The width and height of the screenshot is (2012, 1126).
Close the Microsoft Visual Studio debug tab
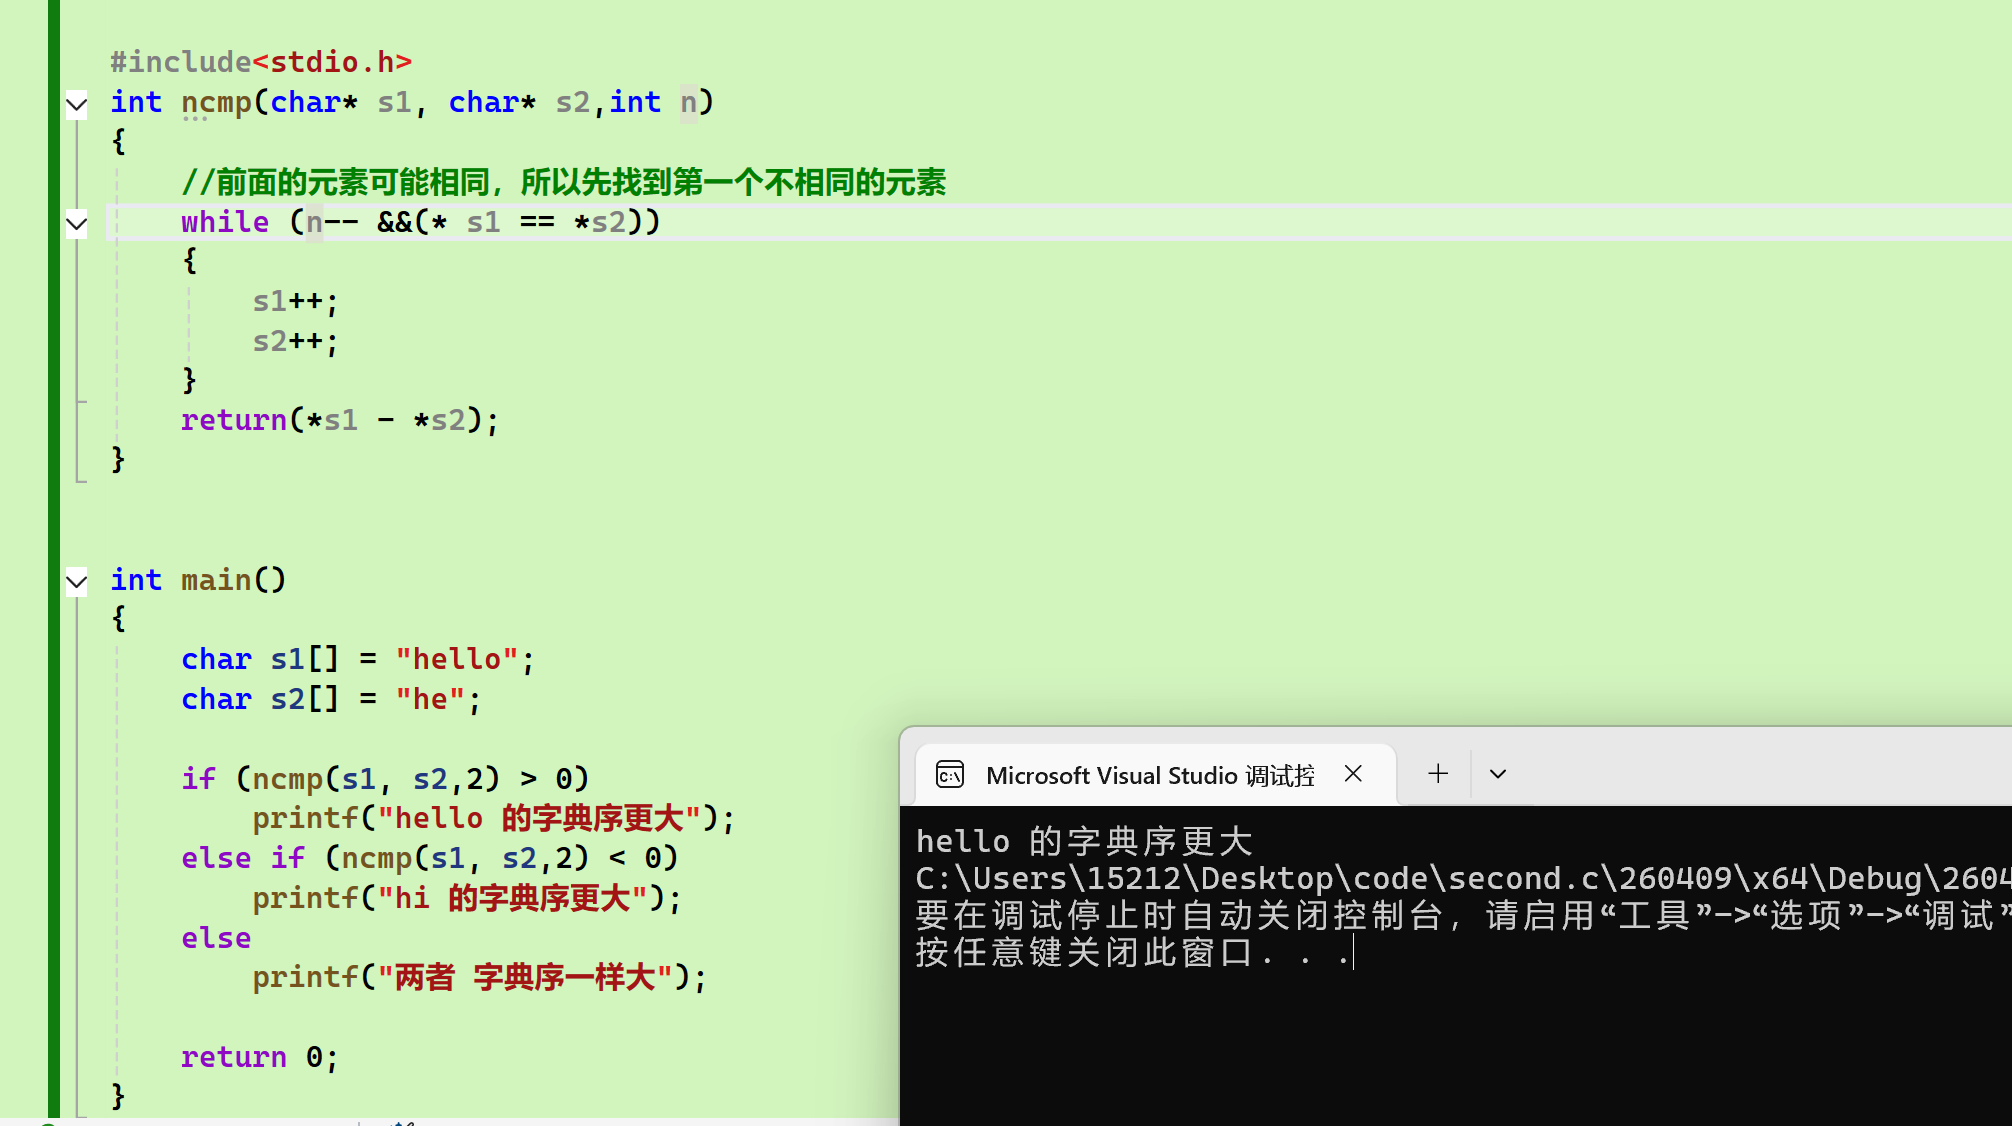(x=1353, y=774)
